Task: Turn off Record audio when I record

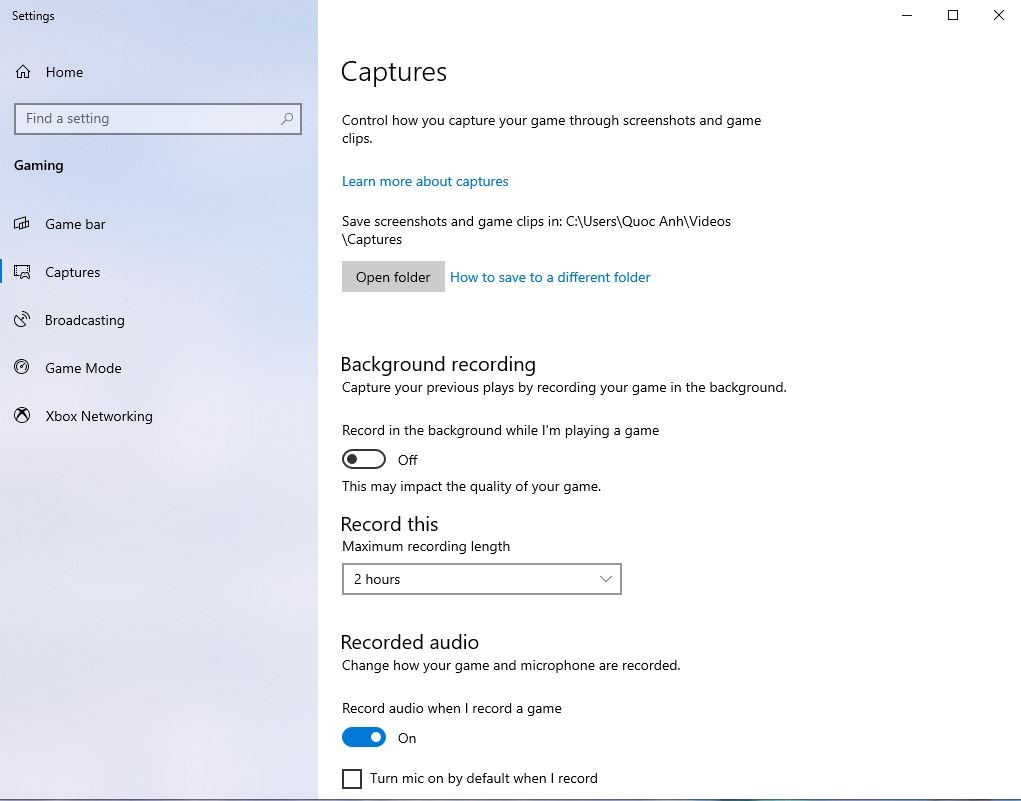Action: coord(363,737)
